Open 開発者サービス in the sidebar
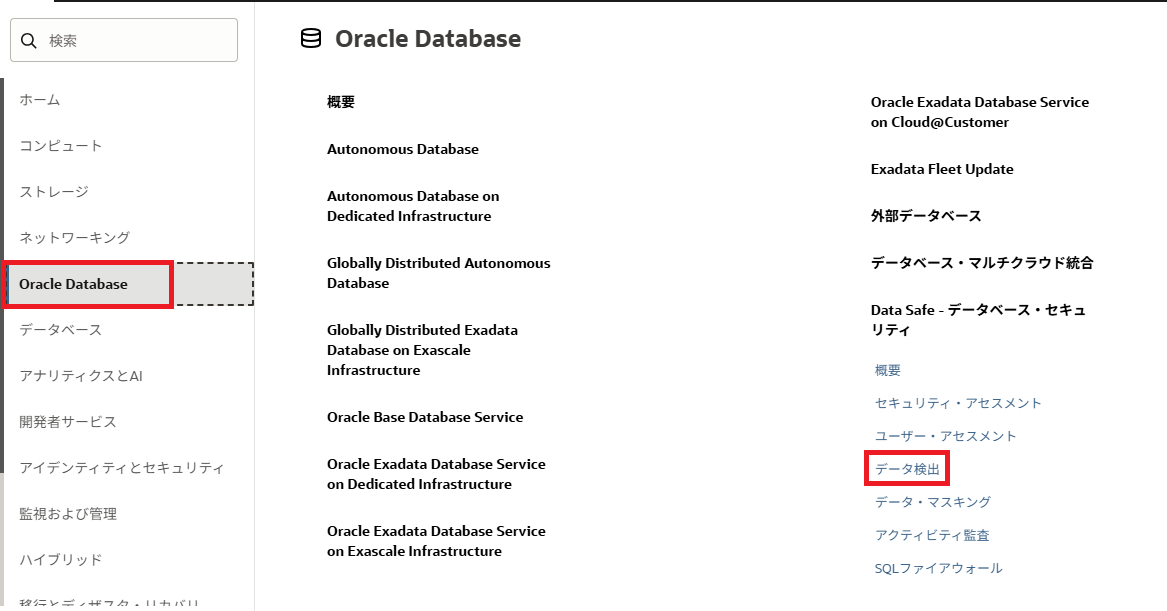This screenshot has height=611, width=1167. [68, 422]
